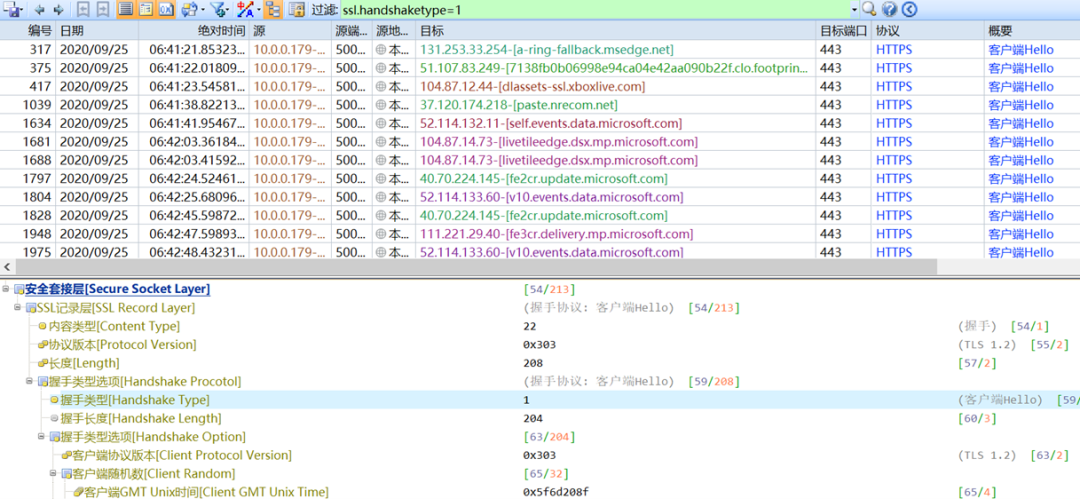Sort by the 协议 column header
The width and height of the screenshot is (1080, 499).
(888, 31)
